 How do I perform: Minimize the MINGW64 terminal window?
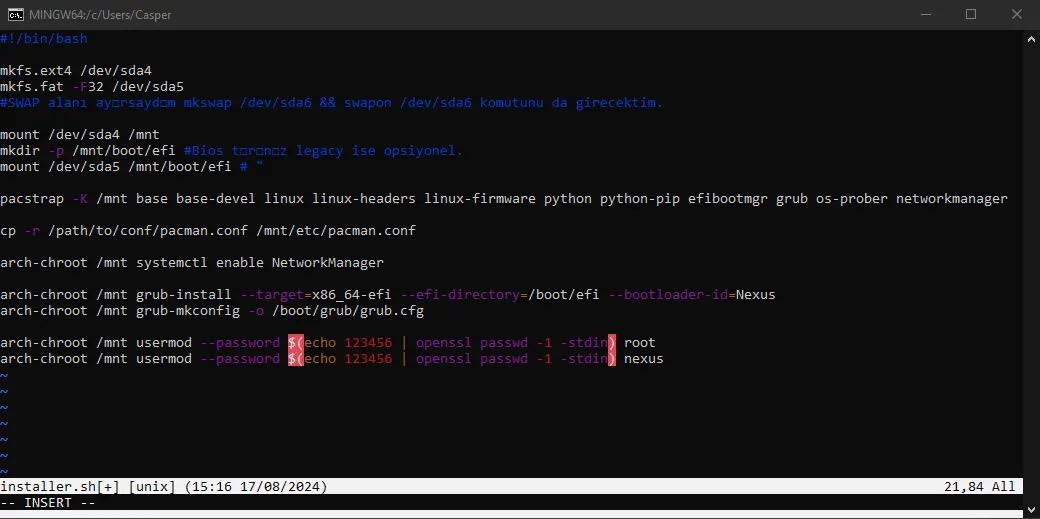pos(925,15)
